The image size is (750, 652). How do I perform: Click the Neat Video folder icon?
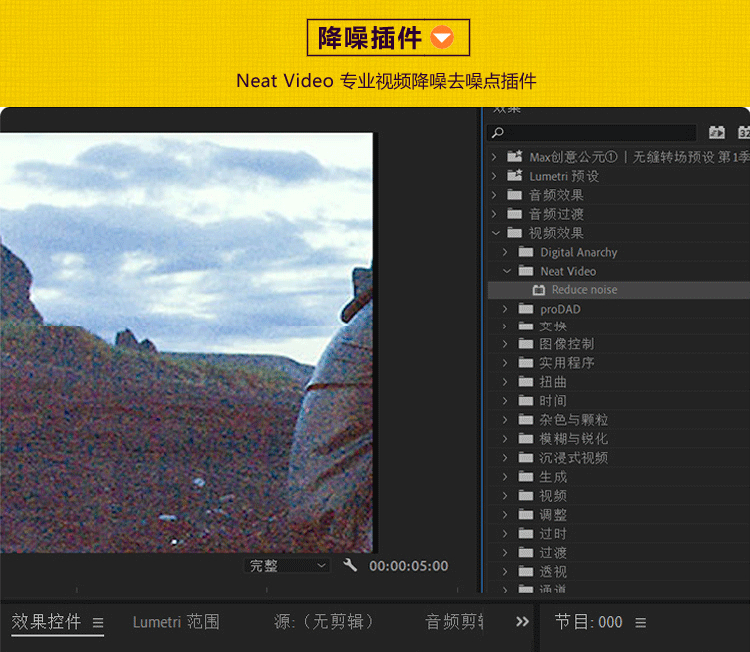pos(526,271)
